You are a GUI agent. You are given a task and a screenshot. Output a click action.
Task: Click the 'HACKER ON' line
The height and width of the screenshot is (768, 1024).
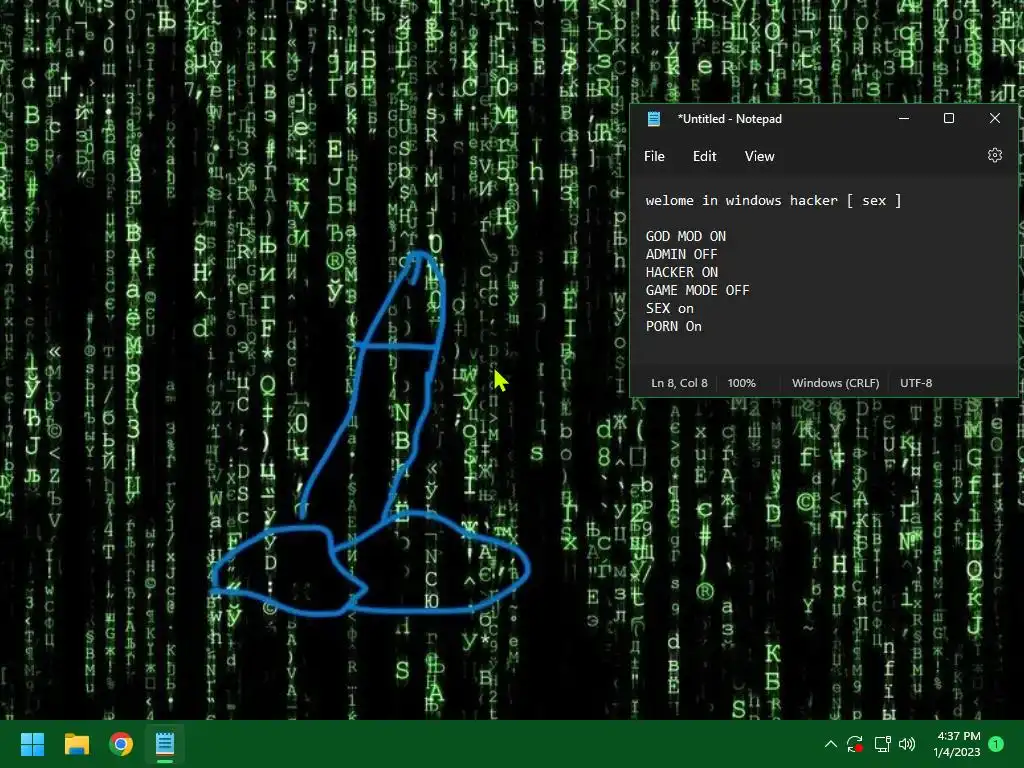pyautogui.click(x=682, y=272)
